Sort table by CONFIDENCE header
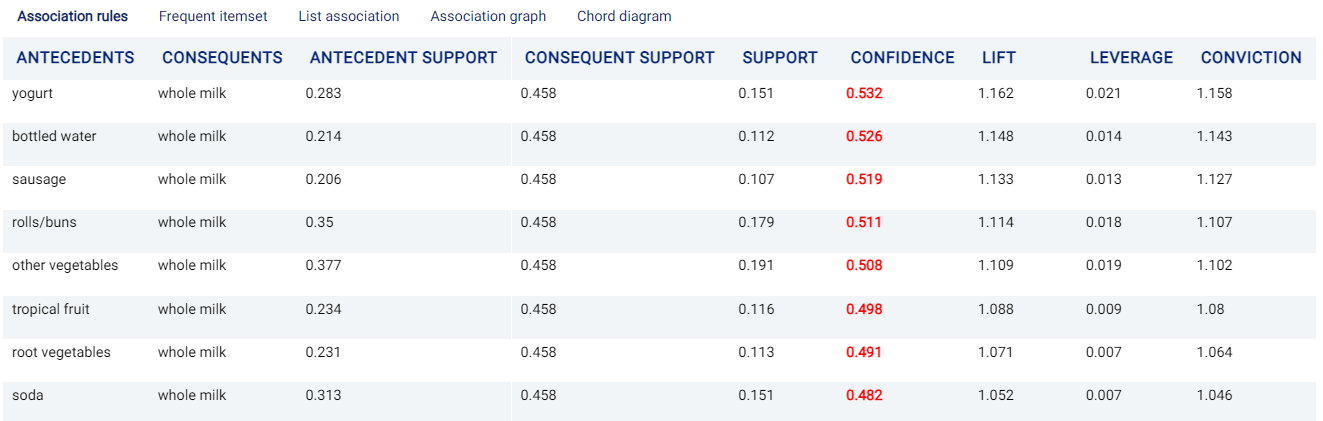The width and height of the screenshot is (1323, 421). [x=902, y=58]
